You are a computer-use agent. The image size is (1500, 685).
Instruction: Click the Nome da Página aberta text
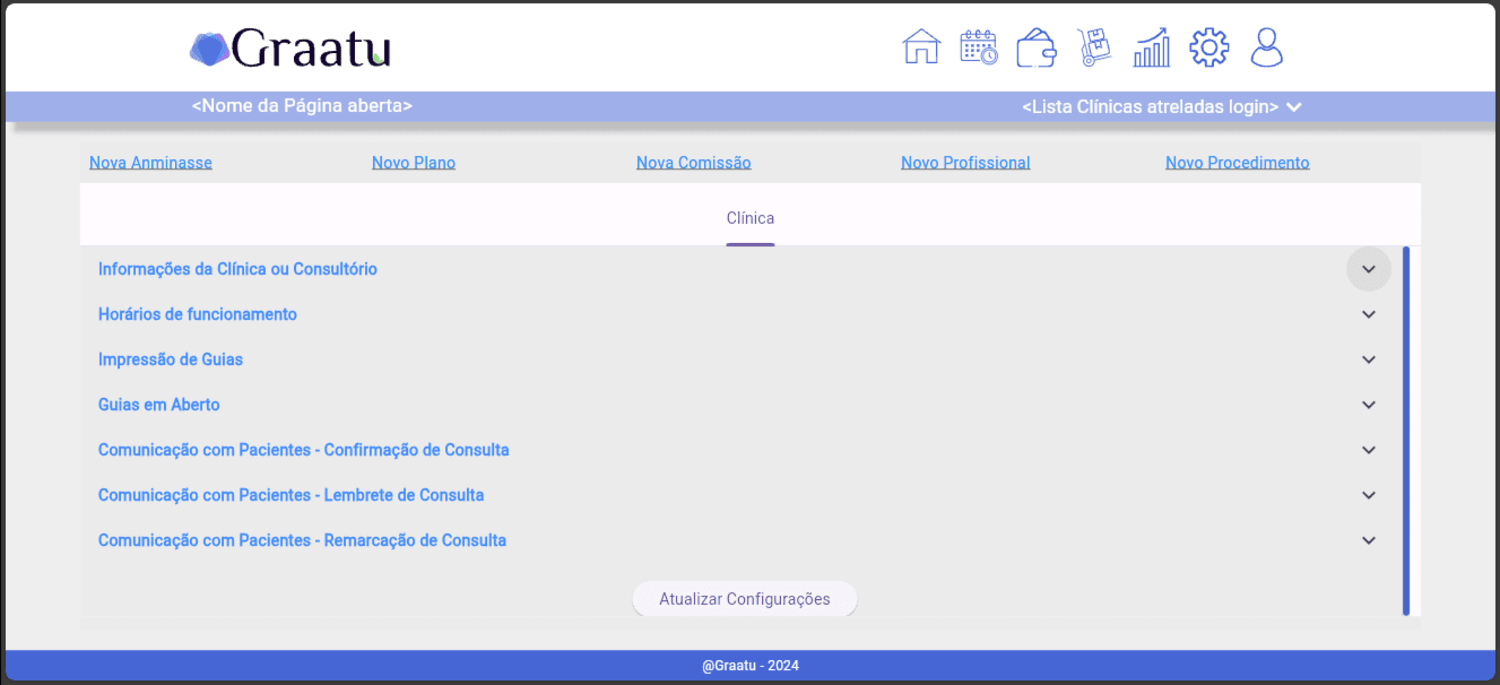coord(302,105)
